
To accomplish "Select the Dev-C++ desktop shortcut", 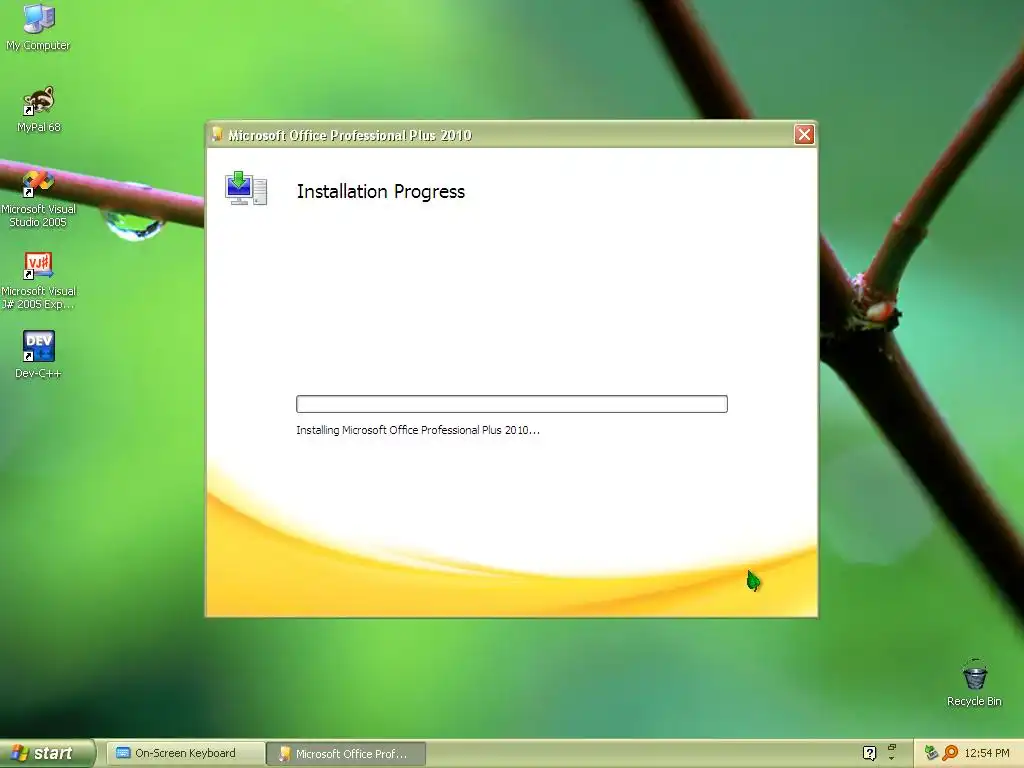I will [39, 355].
